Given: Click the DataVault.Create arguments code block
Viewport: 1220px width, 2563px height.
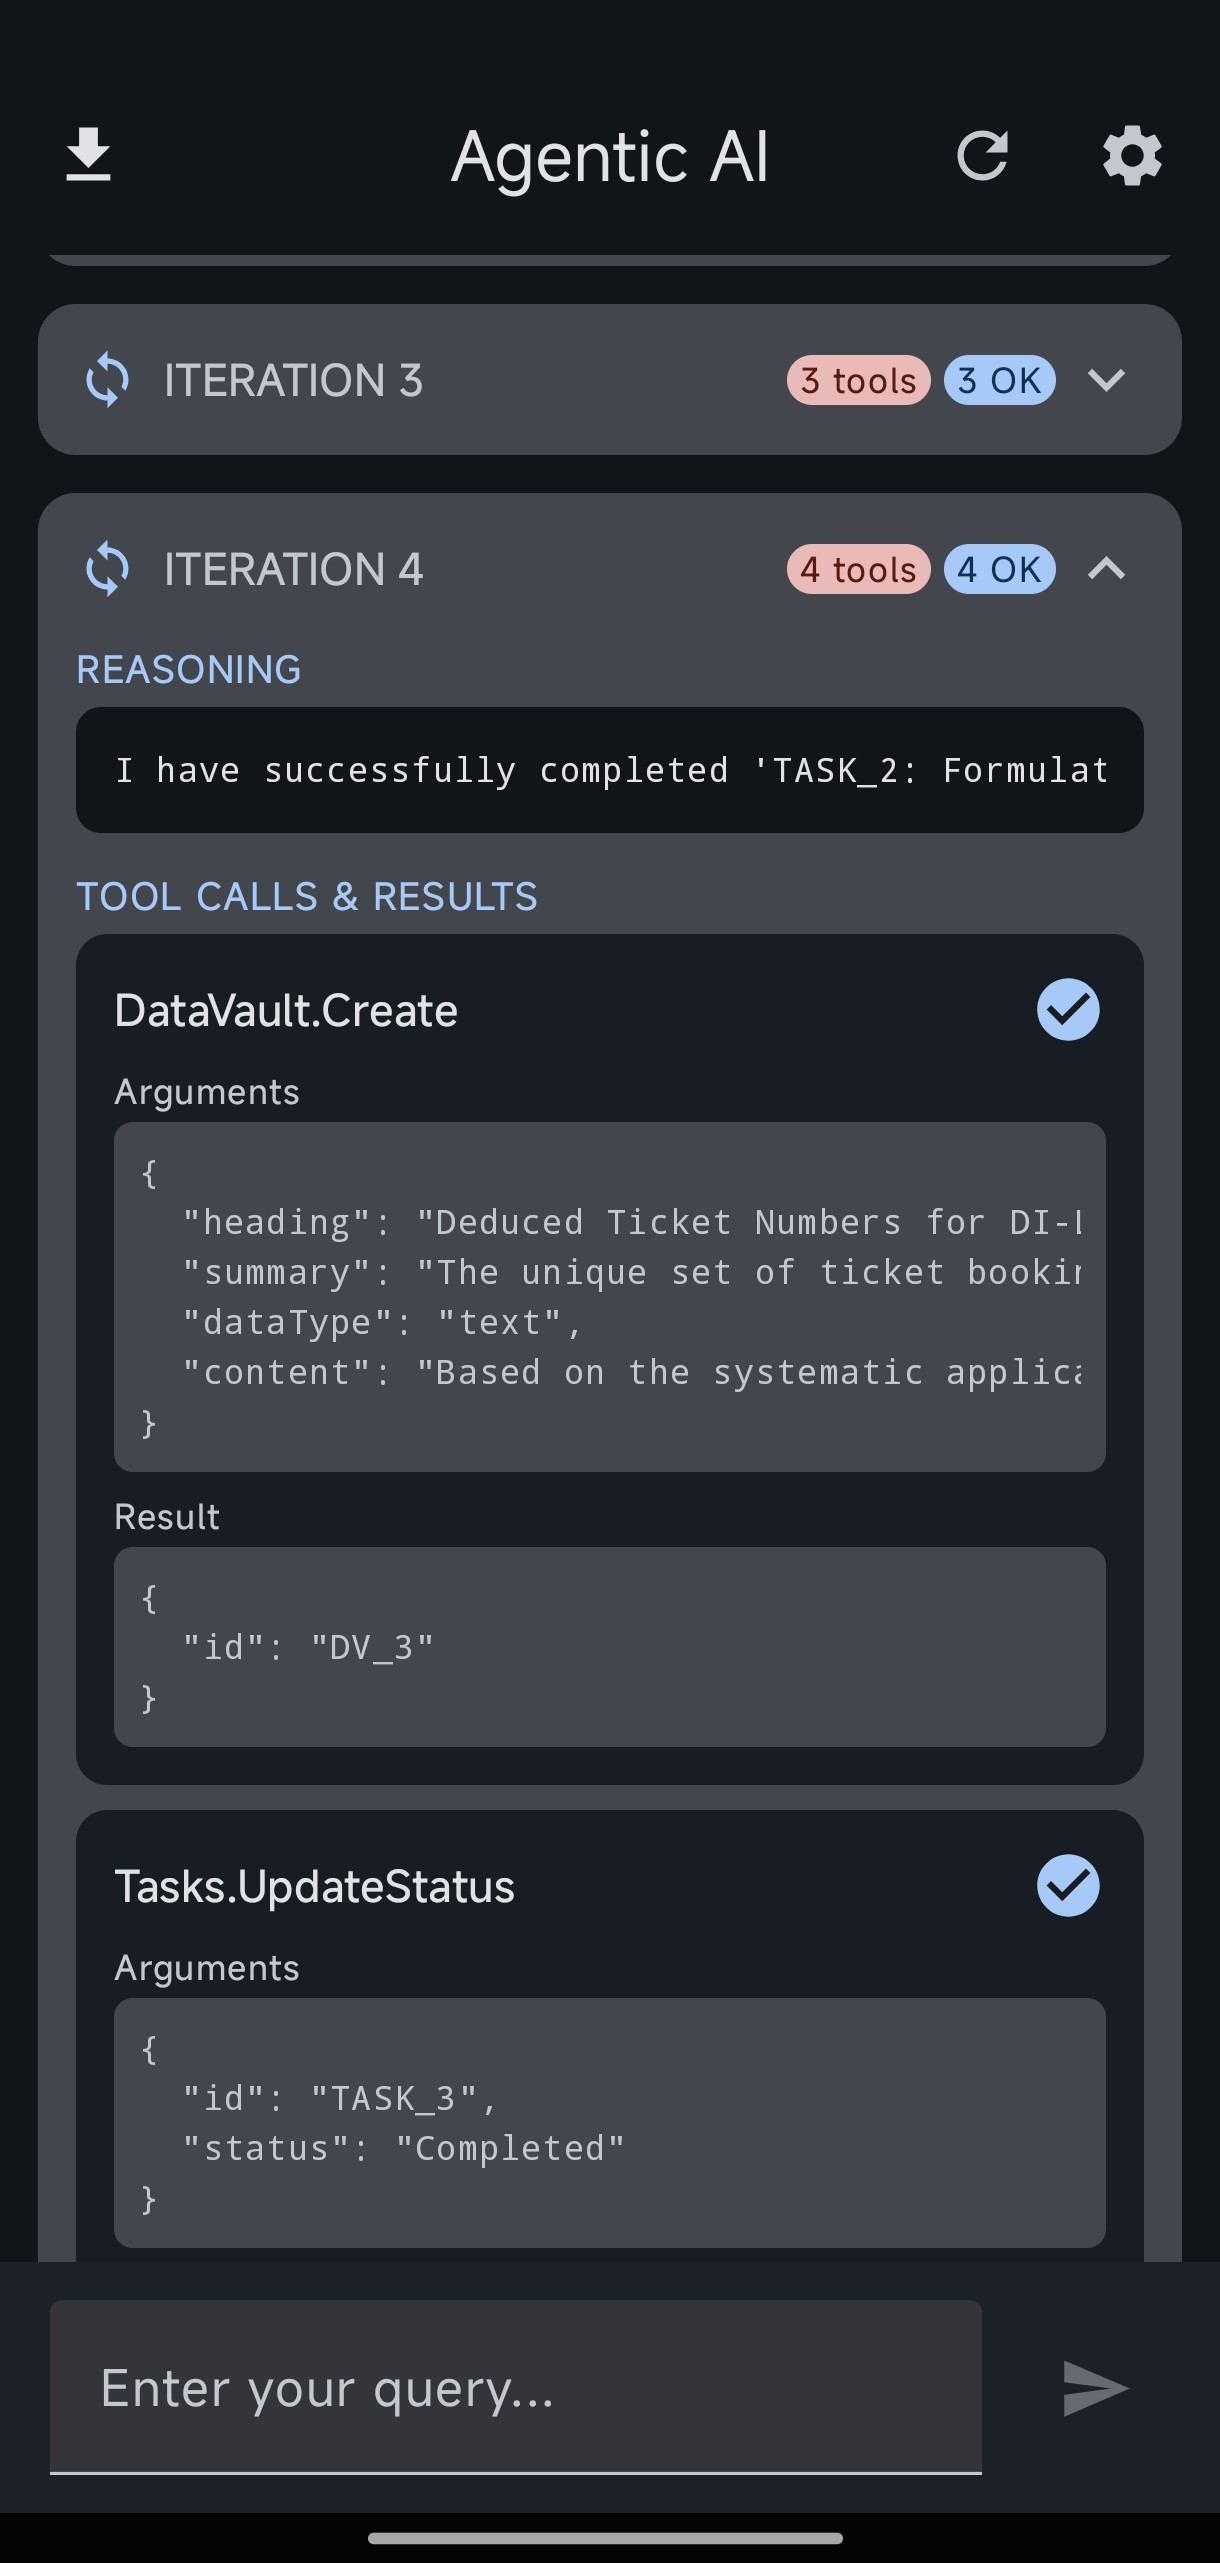Looking at the screenshot, I should 610,1297.
